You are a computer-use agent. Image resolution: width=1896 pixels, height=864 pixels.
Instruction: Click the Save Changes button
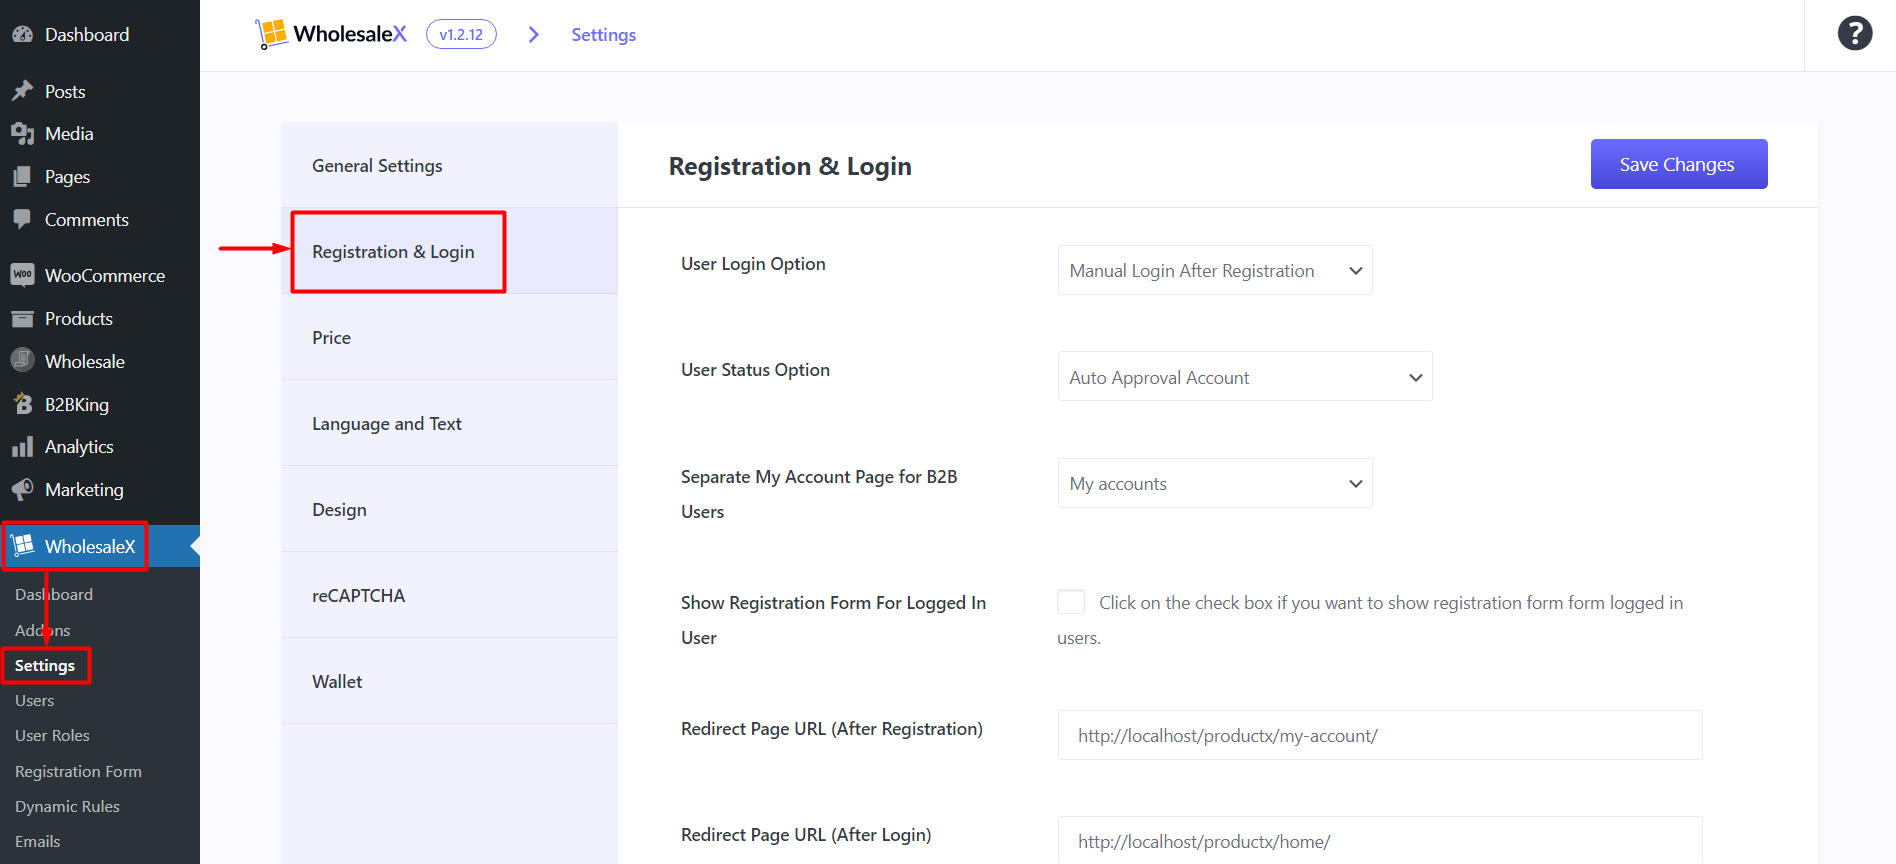pyautogui.click(x=1679, y=164)
